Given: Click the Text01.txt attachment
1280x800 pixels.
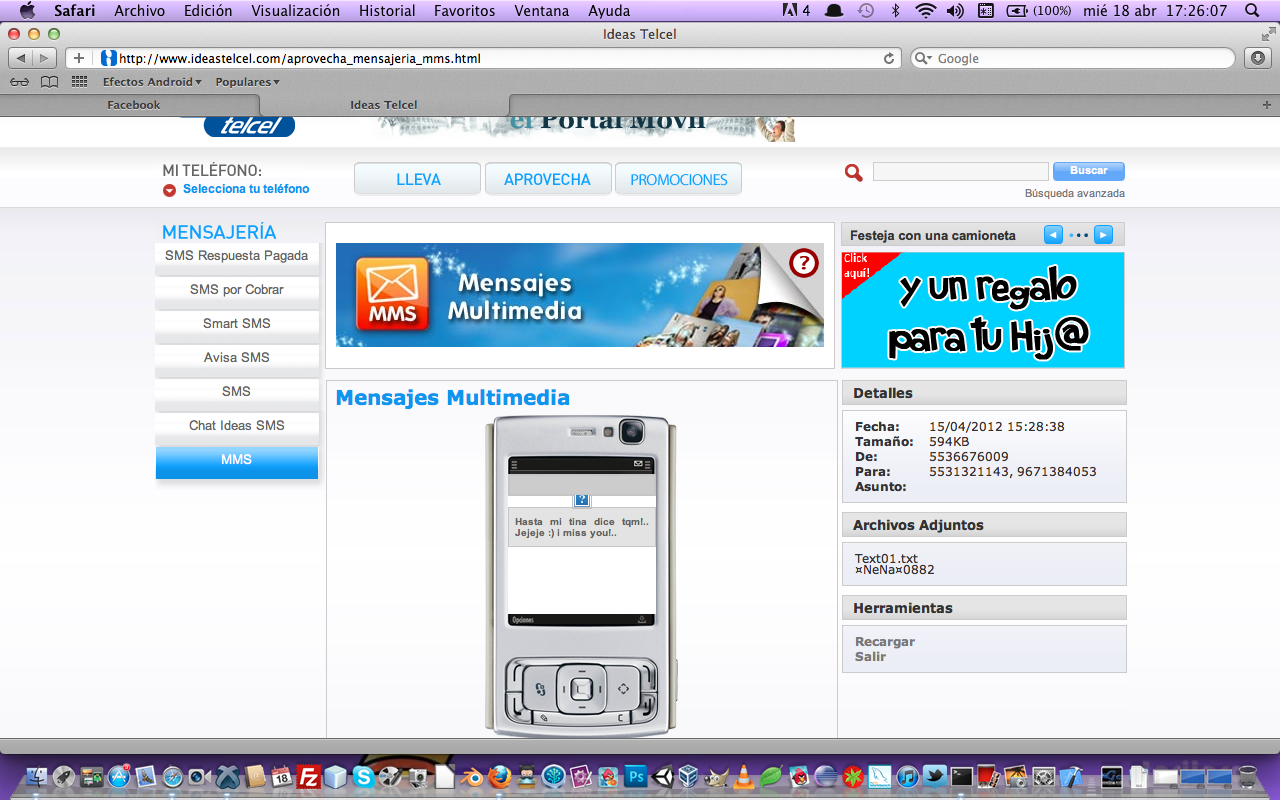Looking at the screenshot, I should click(886, 559).
